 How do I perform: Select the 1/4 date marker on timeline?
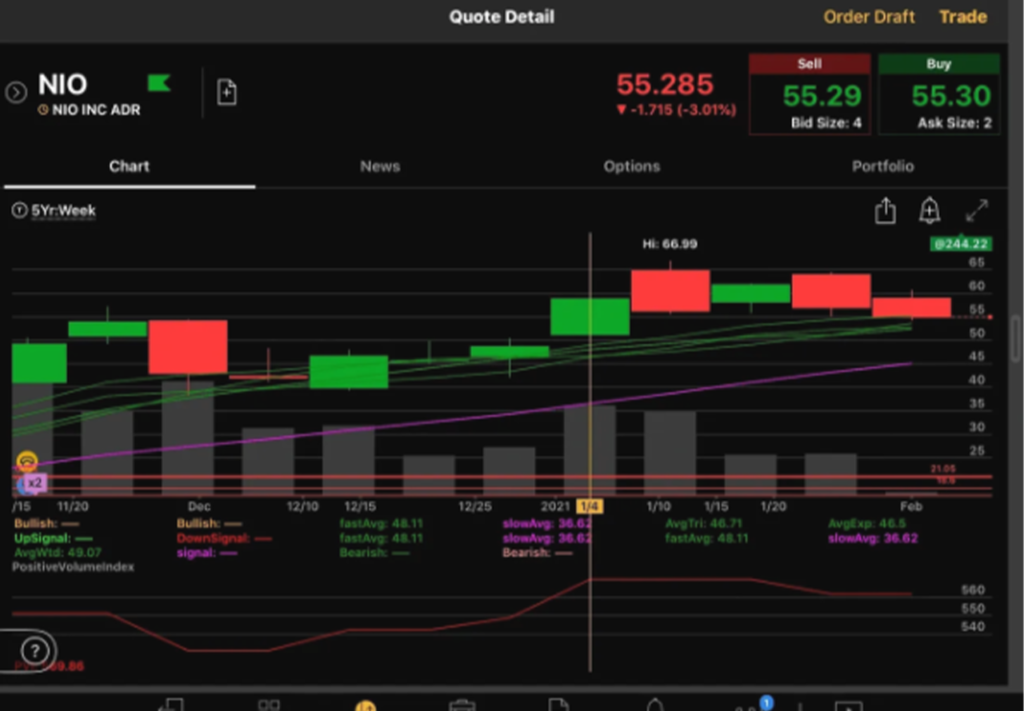point(590,506)
